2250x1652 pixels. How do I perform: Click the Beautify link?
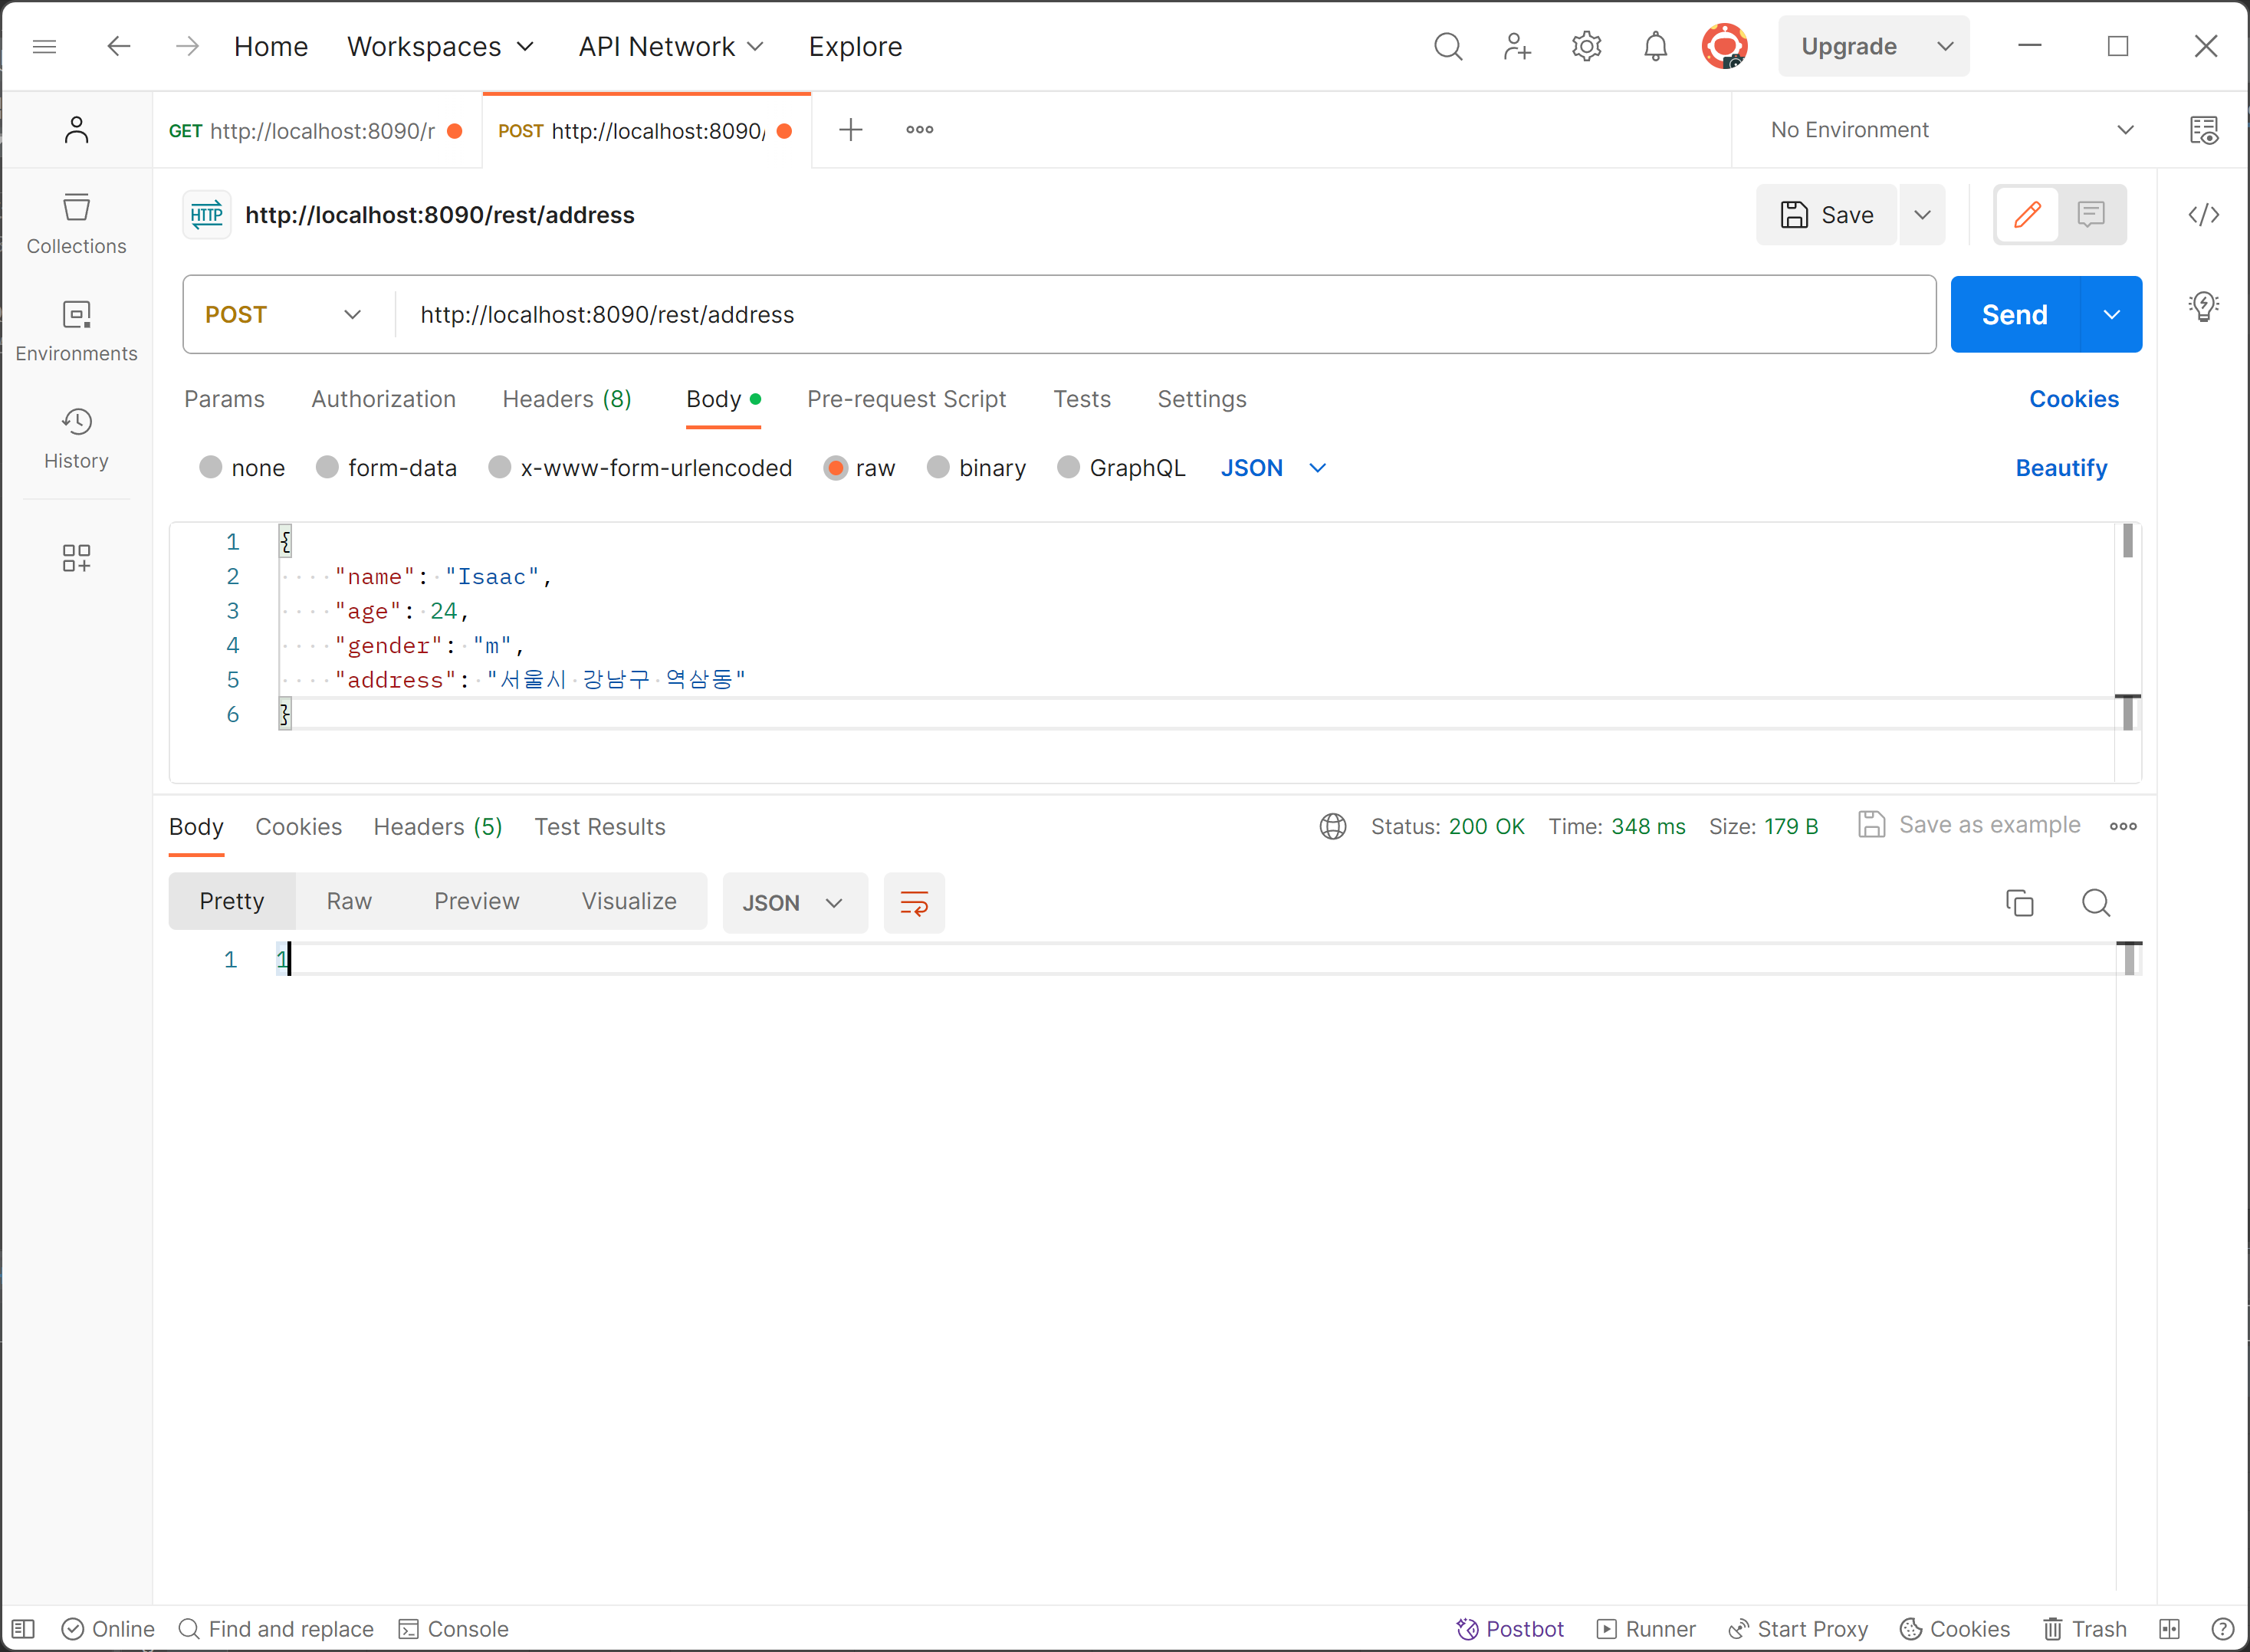[2060, 468]
